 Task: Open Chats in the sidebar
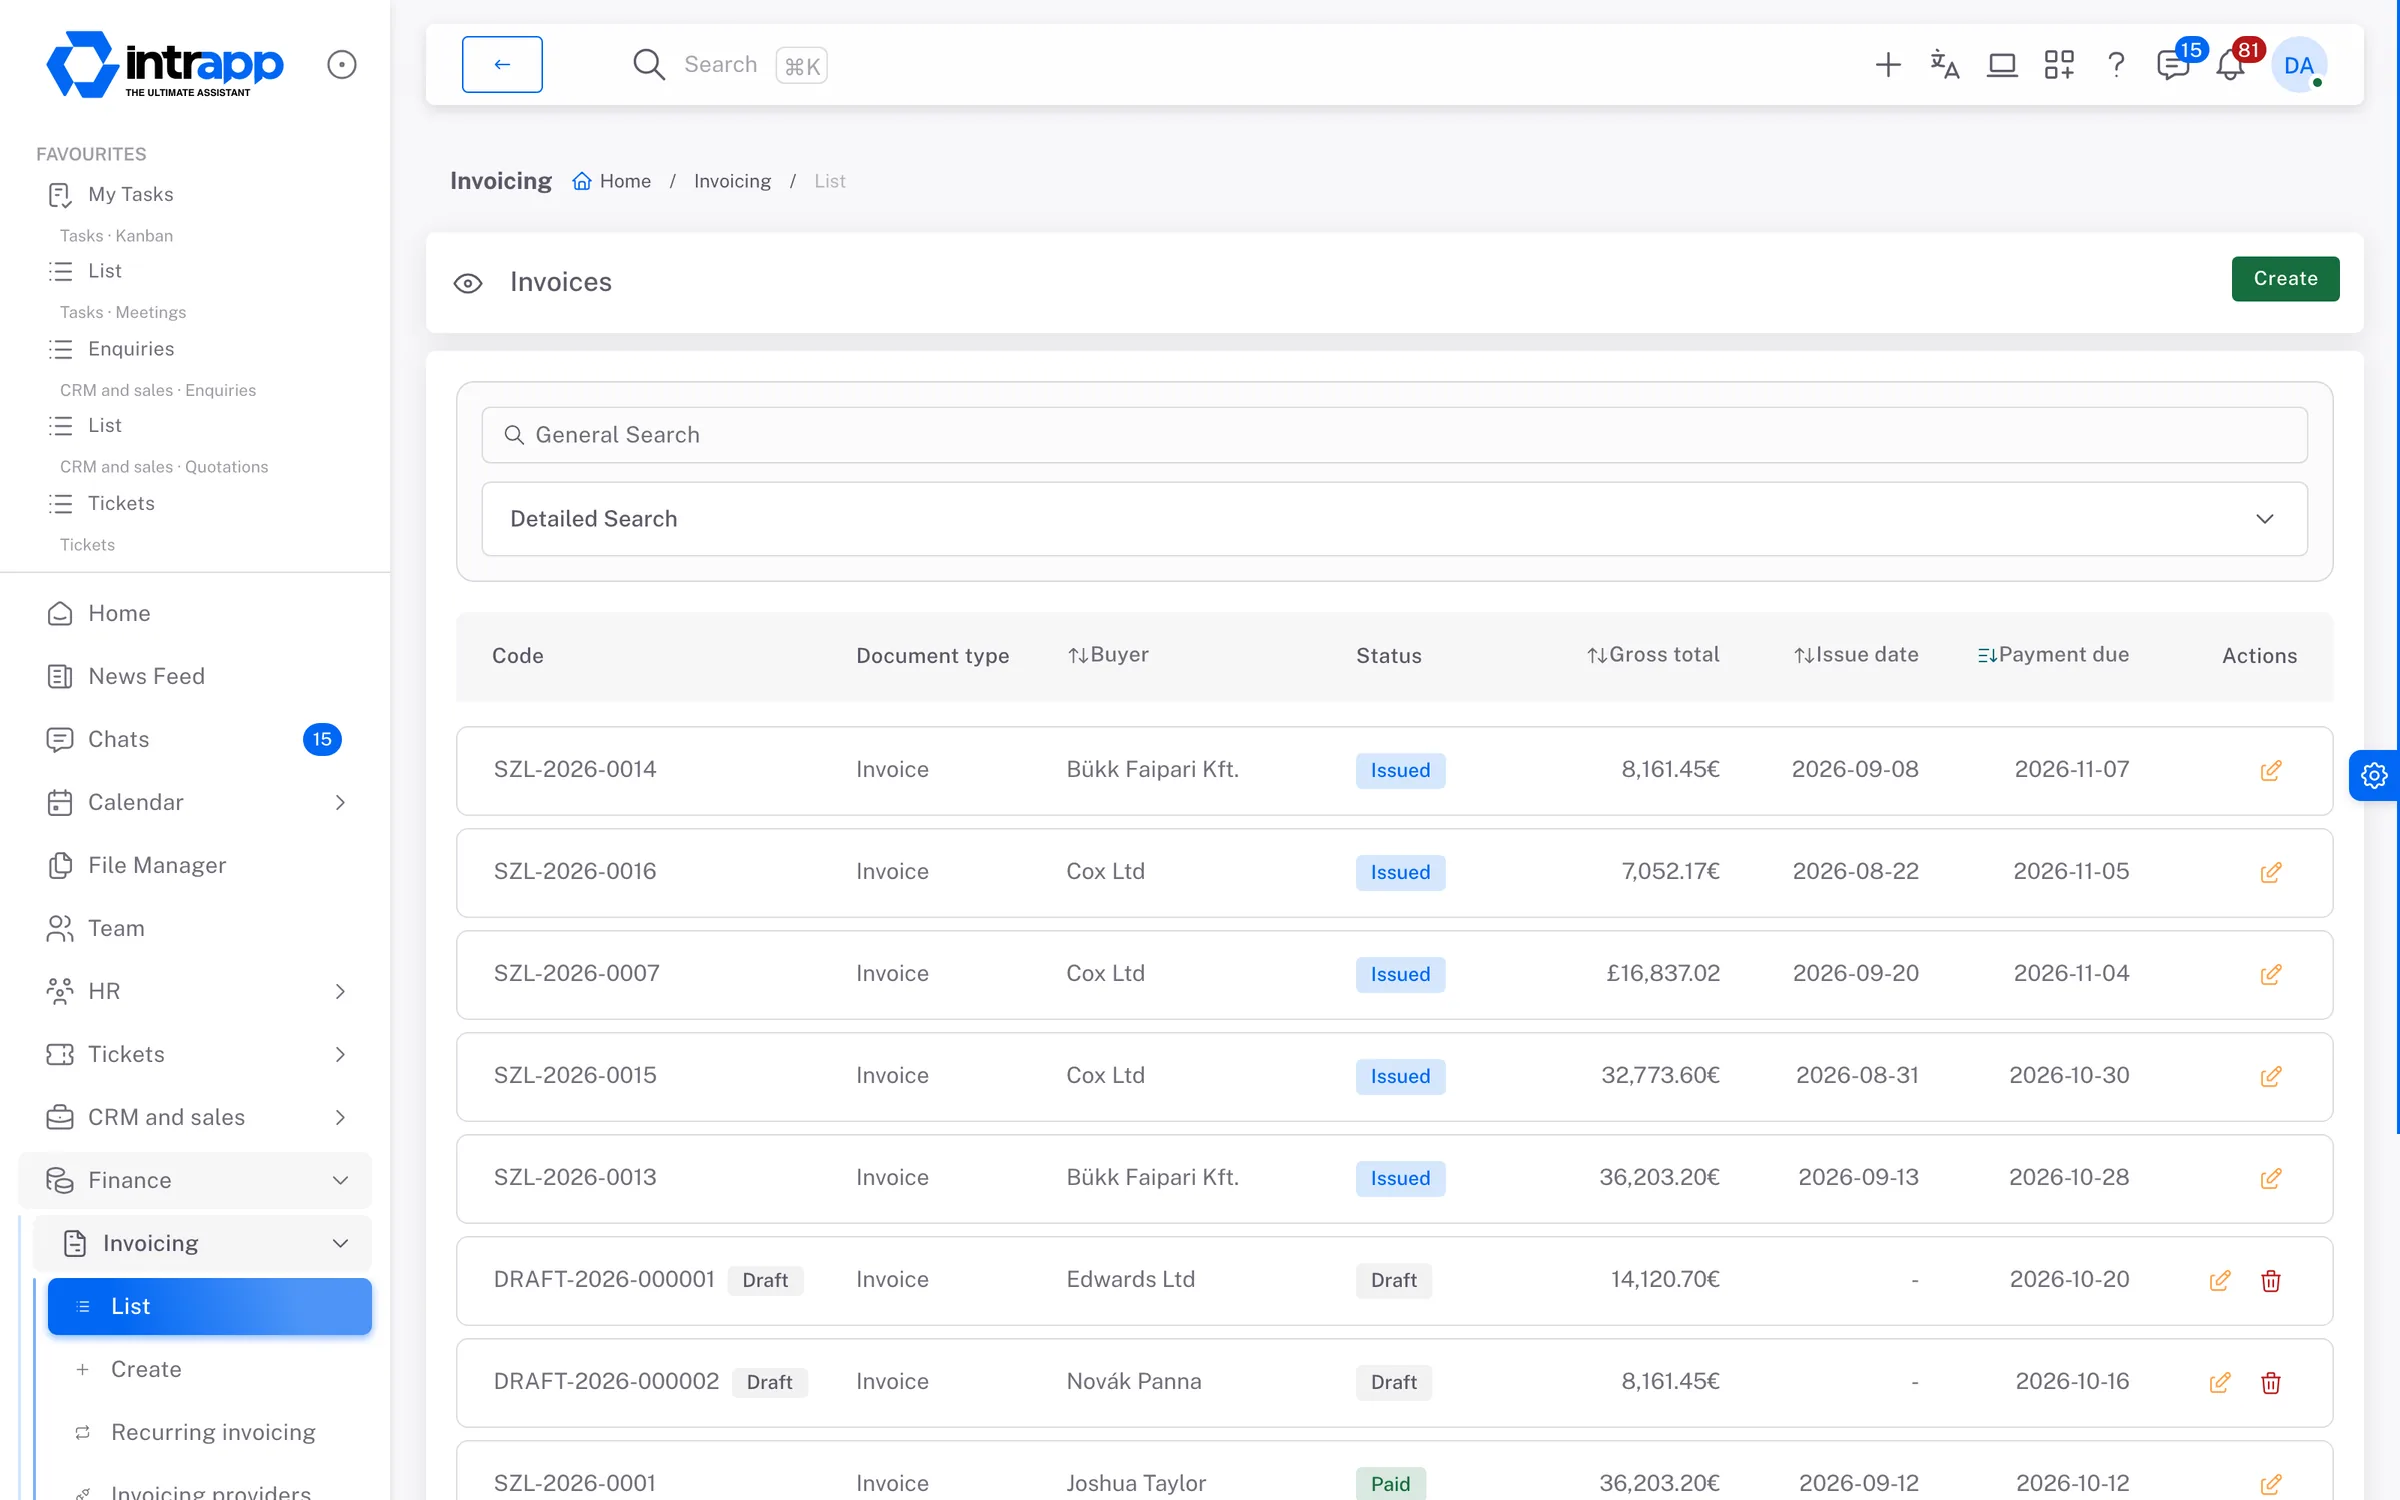click(x=195, y=739)
